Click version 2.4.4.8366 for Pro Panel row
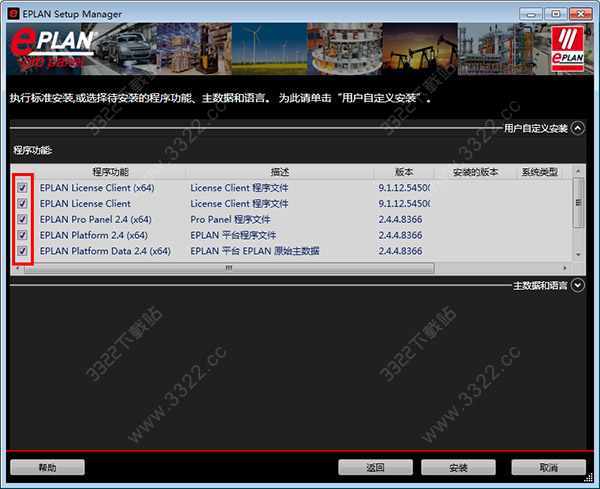Image resolution: width=600 pixels, height=489 pixels. click(401, 219)
